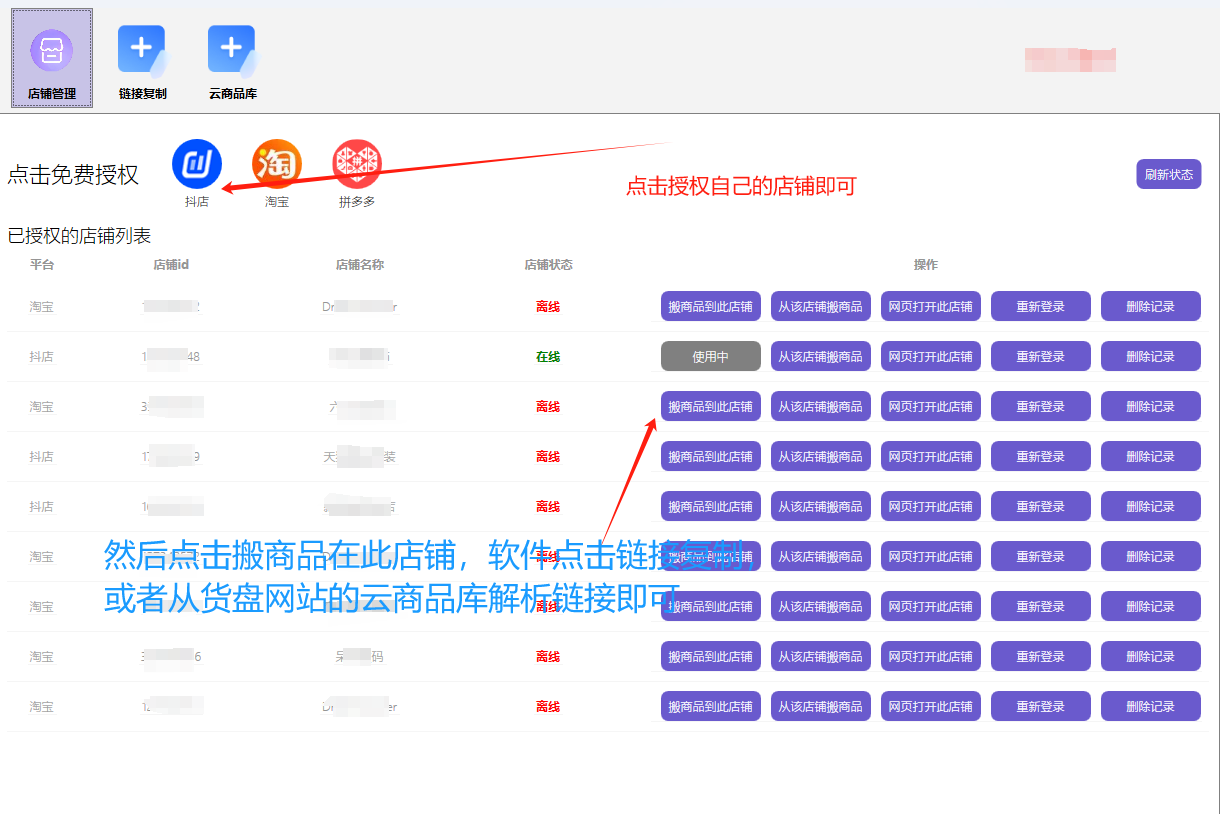
Task: Open the 云商品库 cloud product library
Action: tap(232, 62)
